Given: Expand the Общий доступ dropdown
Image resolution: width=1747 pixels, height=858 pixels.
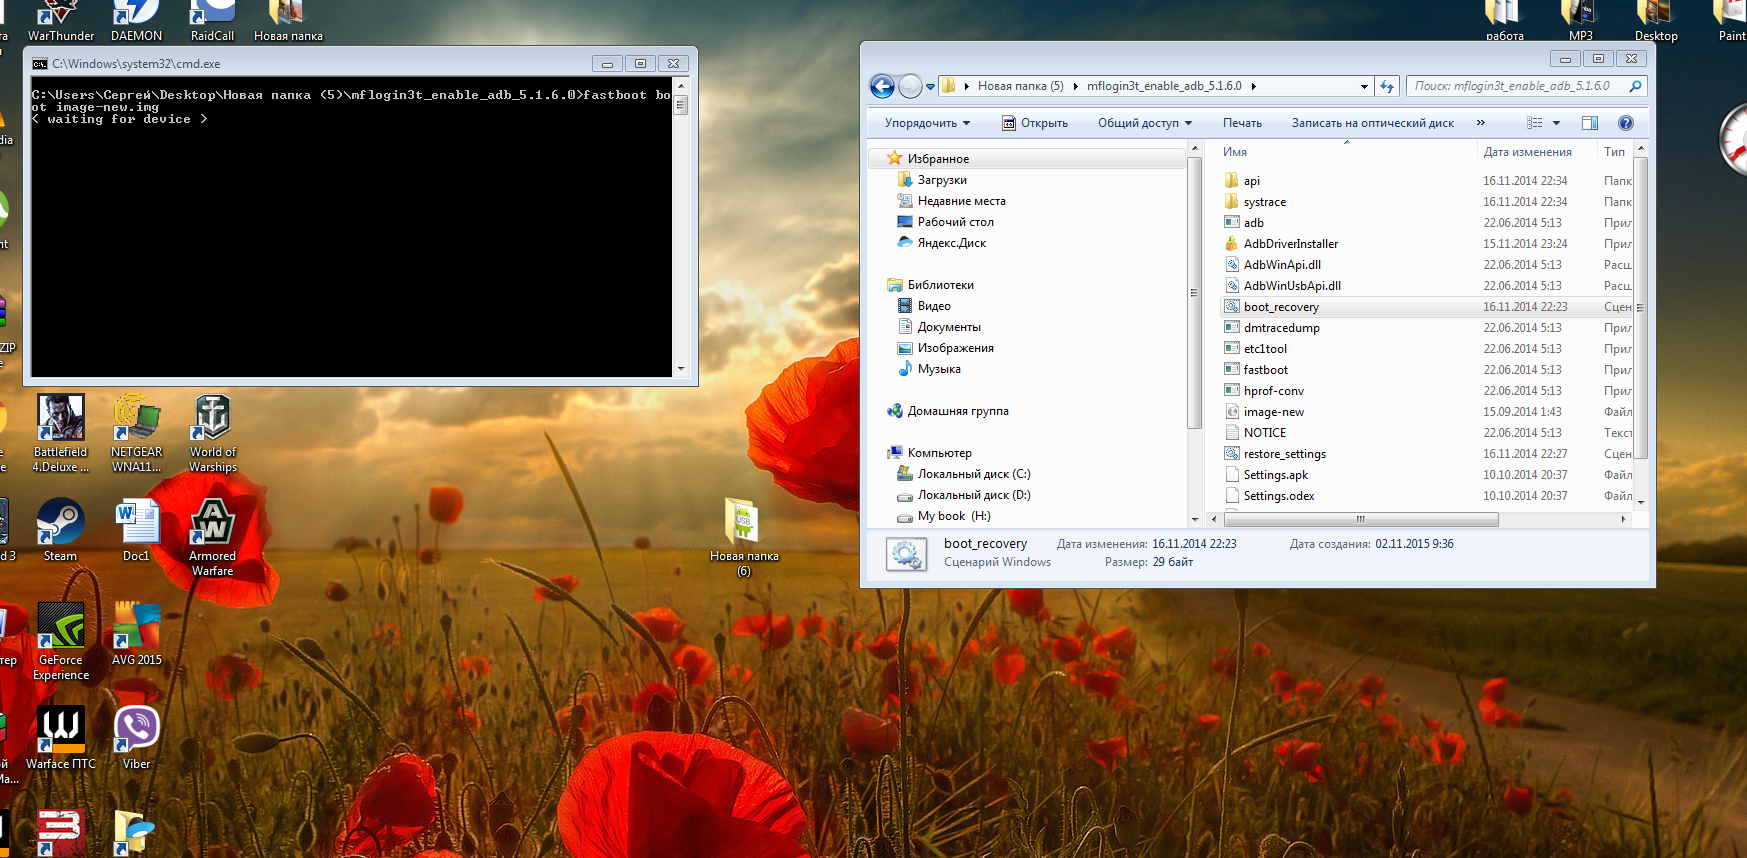Looking at the screenshot, I should (1144, 123).
